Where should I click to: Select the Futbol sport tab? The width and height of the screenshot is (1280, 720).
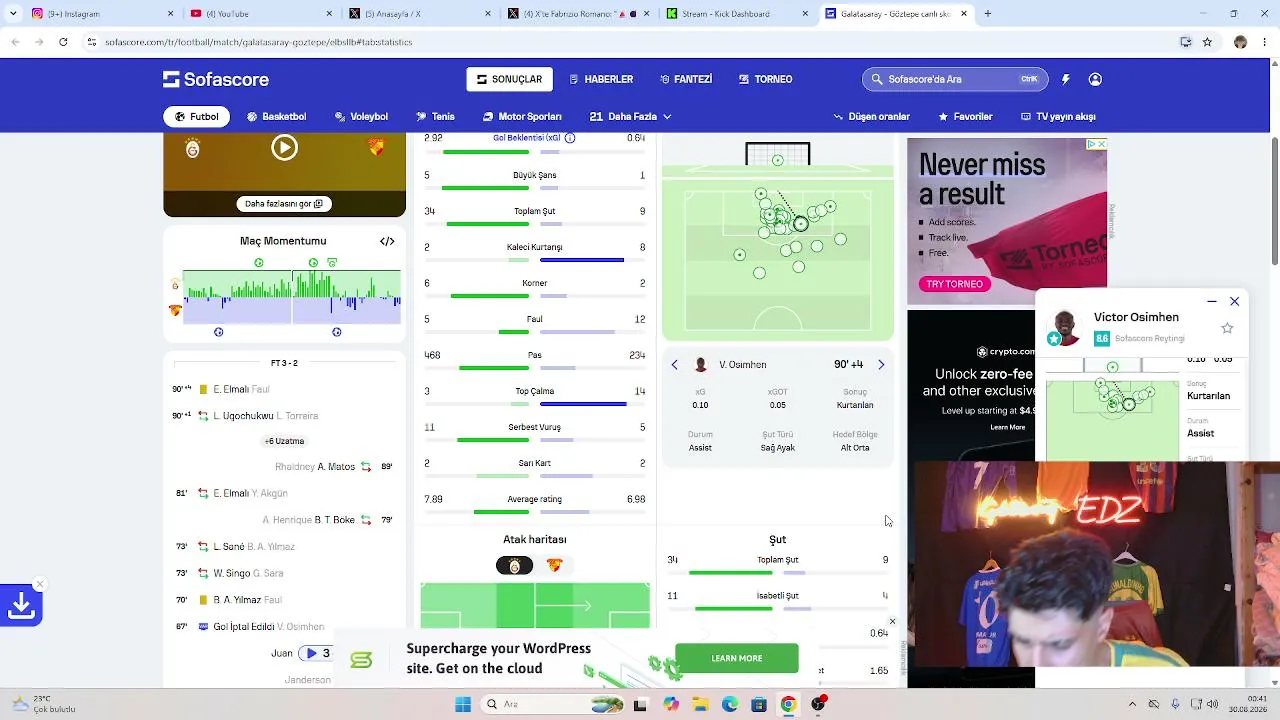pyautogui.click(x=197, y=117)
